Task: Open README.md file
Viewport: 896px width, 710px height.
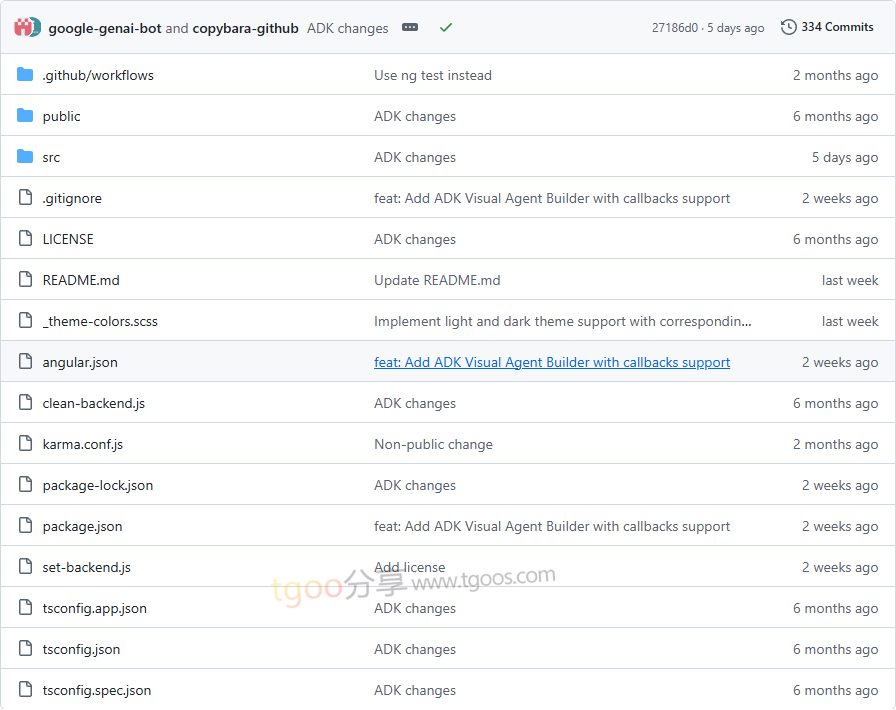Action: 81,280
